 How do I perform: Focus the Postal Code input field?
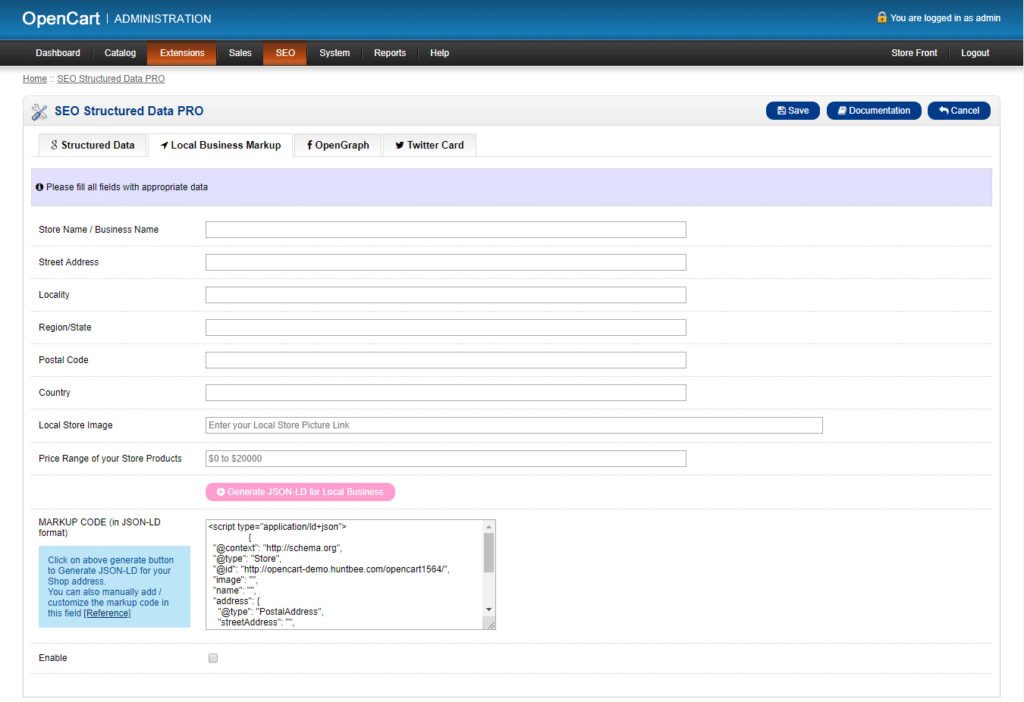[445, 360]
